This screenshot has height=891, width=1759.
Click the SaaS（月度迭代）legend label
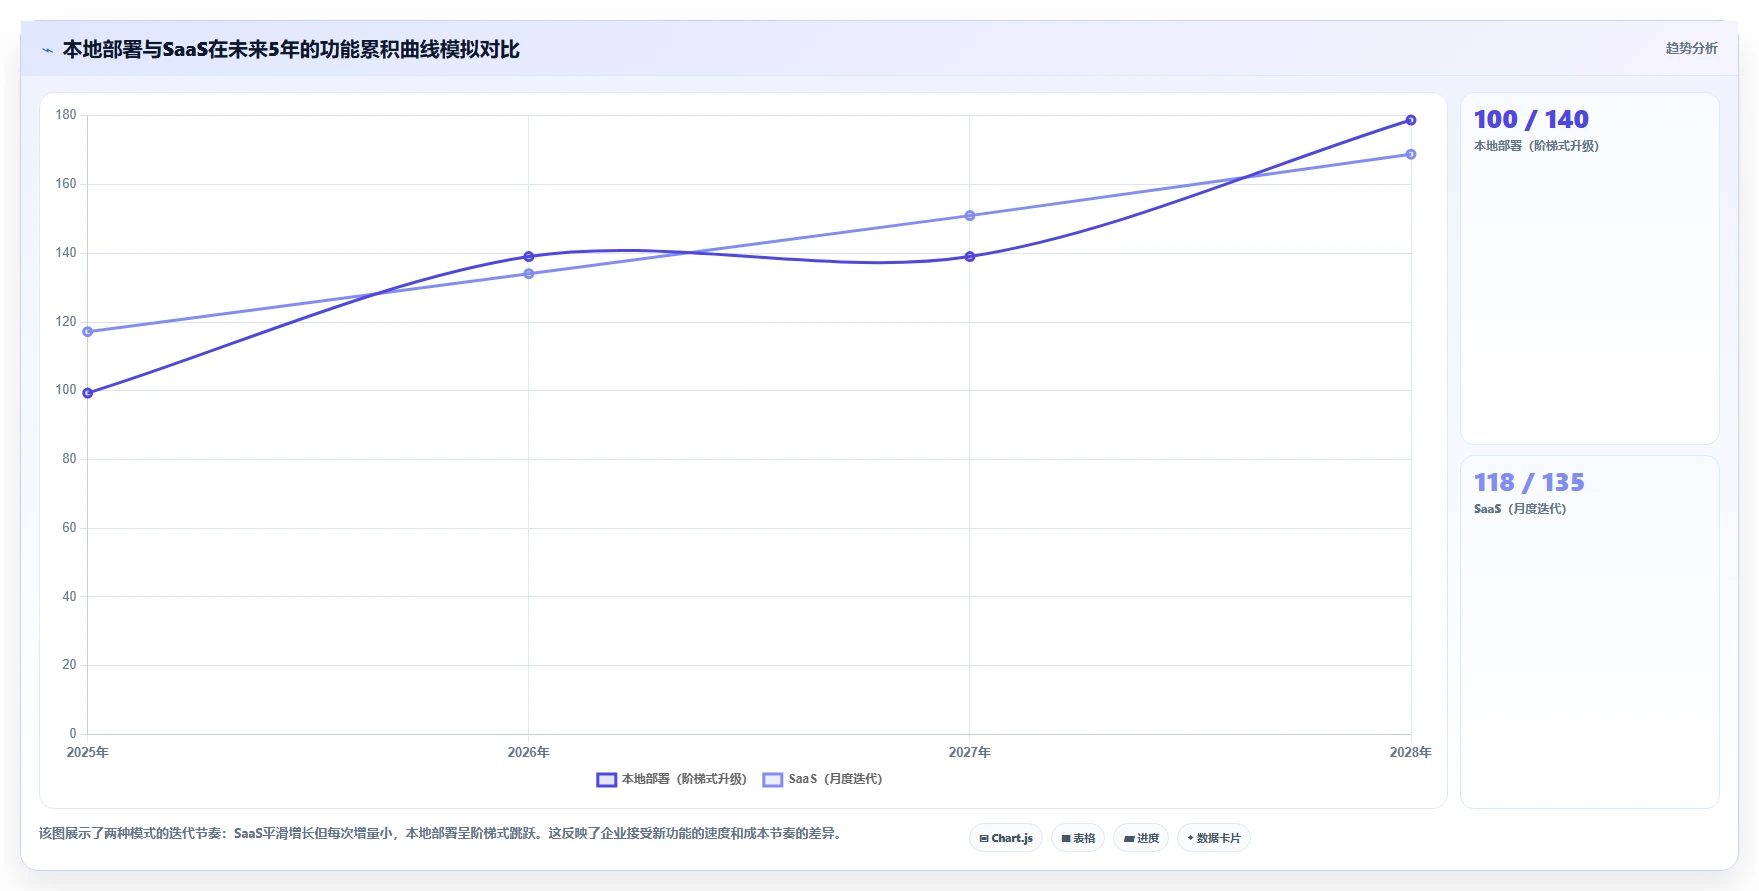click(x=835, y=779)
